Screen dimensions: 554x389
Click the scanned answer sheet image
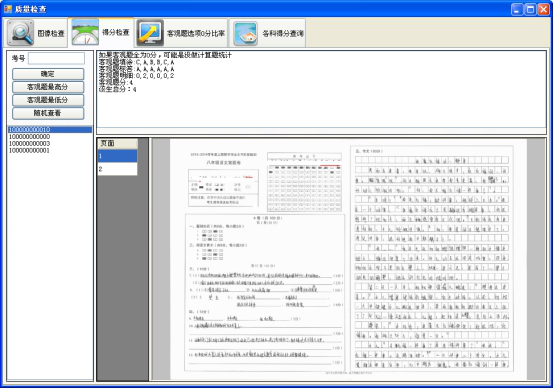click(348, 259)
